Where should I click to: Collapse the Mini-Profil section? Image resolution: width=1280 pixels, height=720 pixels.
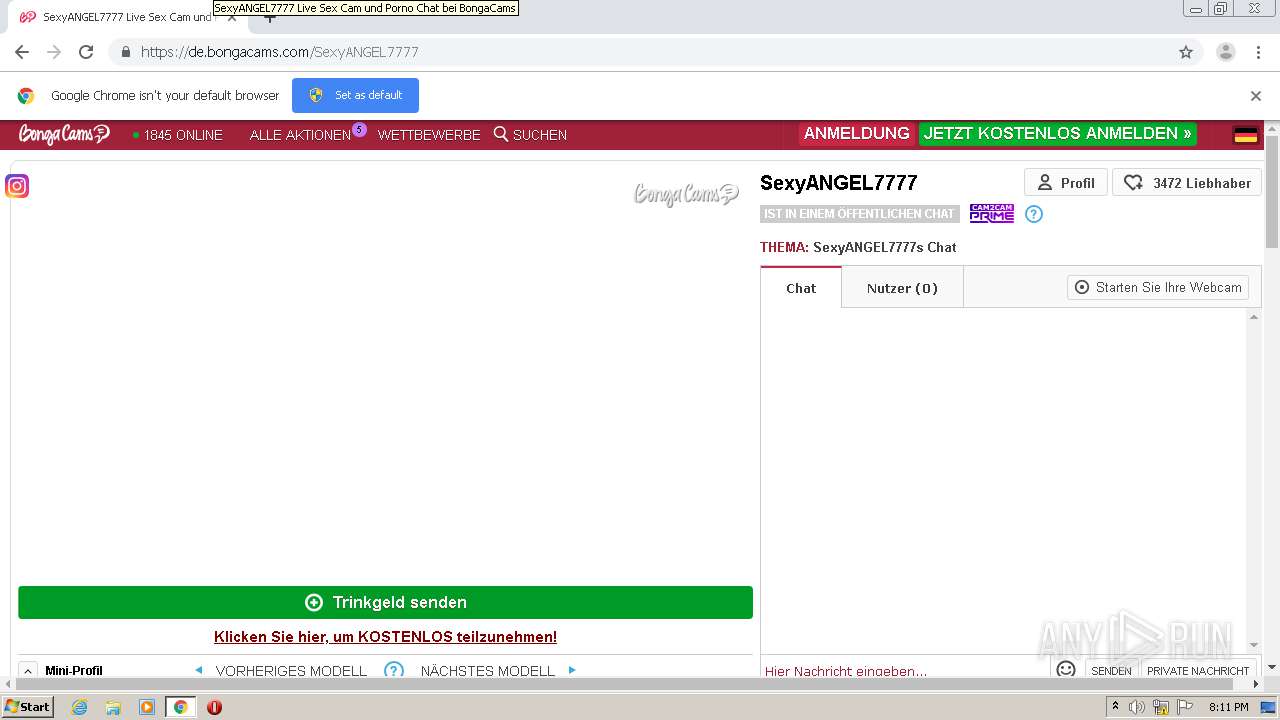point(28,671)
